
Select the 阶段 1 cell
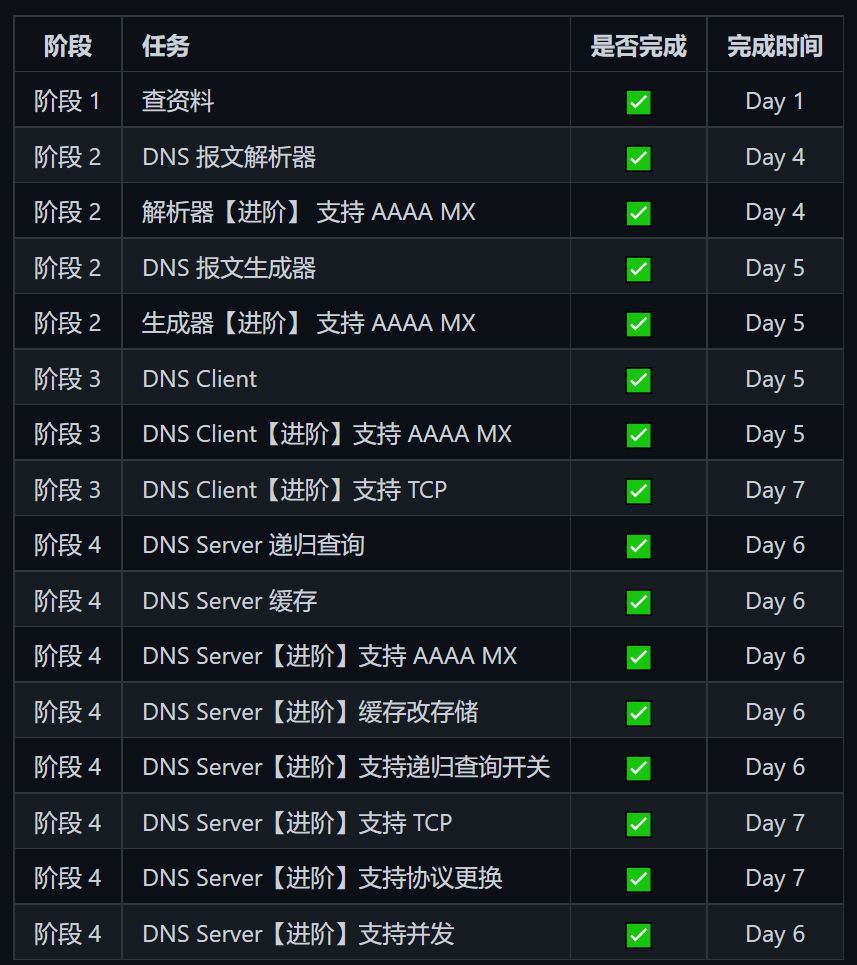pos(68,100)
